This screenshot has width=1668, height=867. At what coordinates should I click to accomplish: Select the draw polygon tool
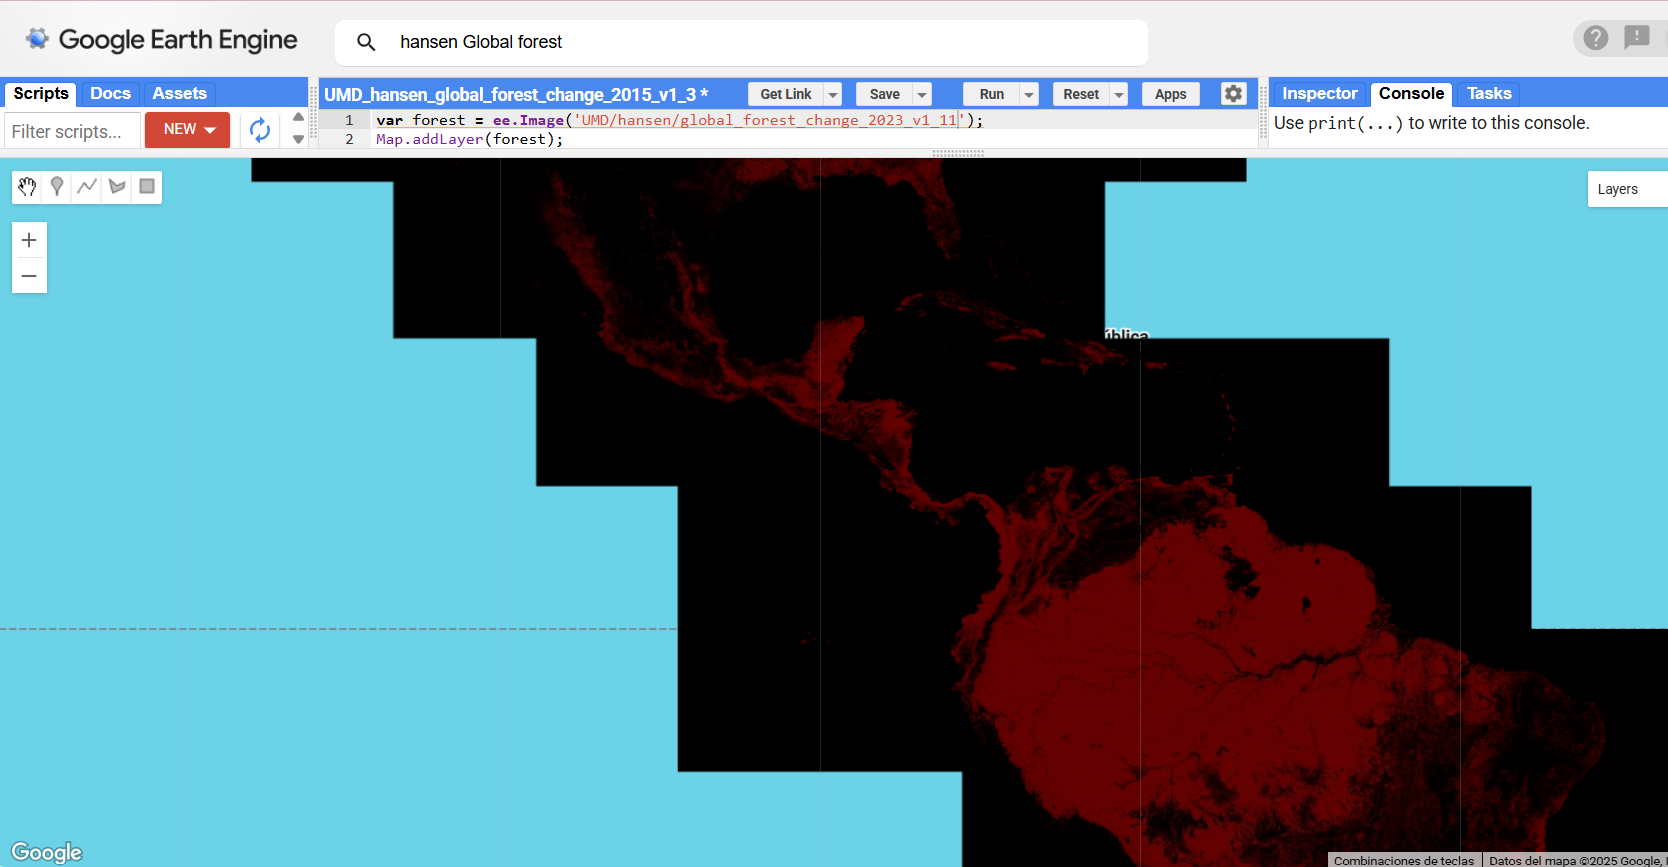pos(117,186)
